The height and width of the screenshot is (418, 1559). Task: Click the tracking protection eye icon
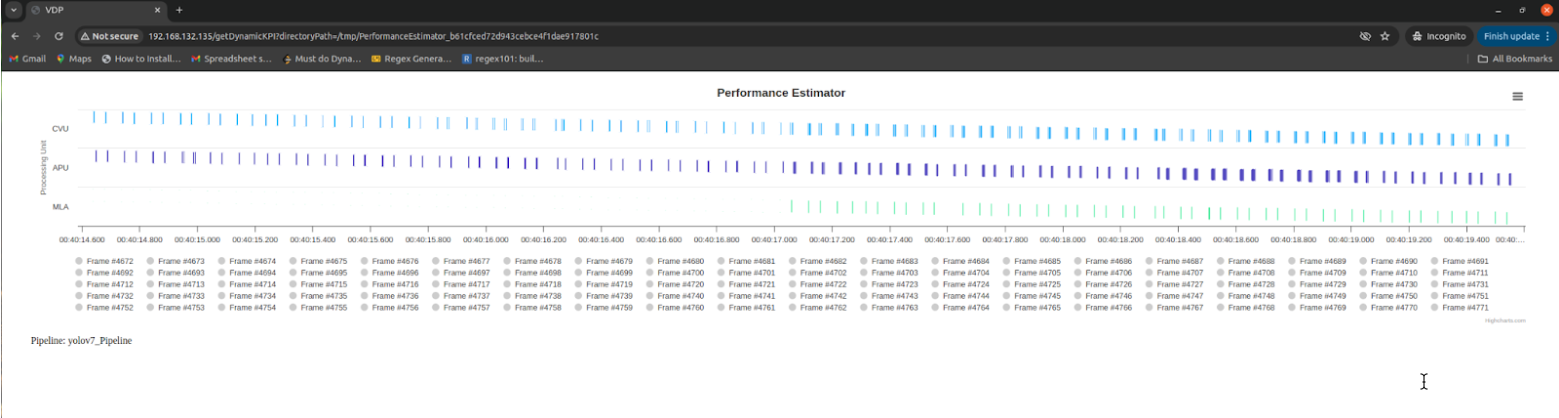pyautogui.click(x=1364, y=36)
